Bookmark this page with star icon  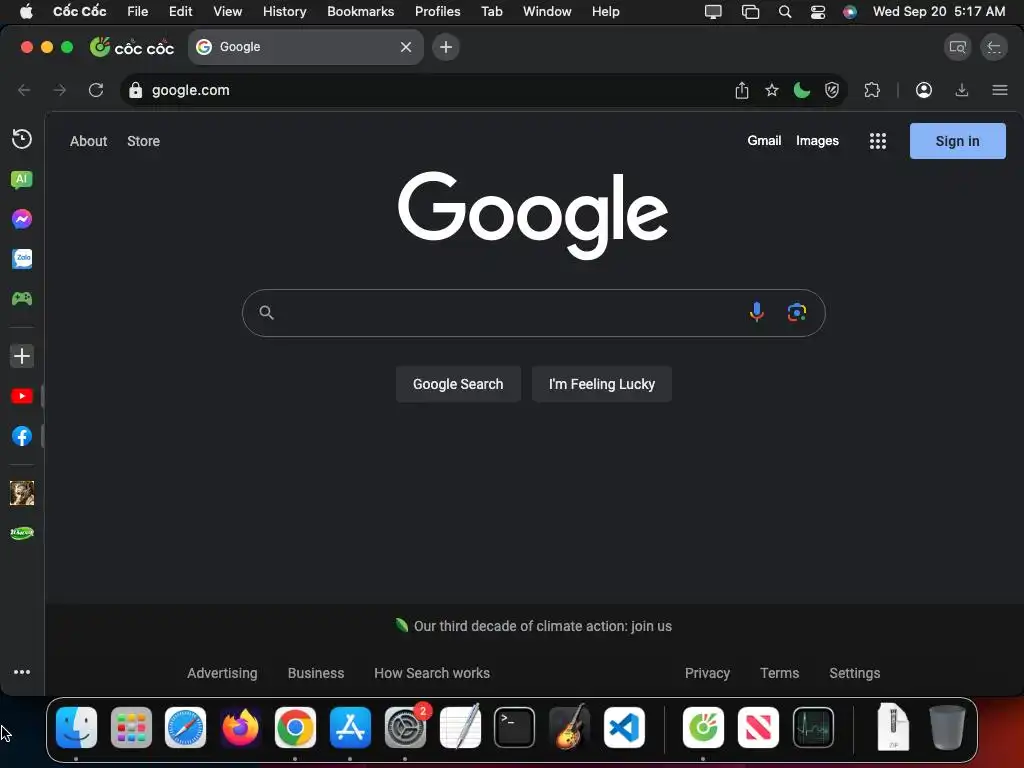pos(772,90)
